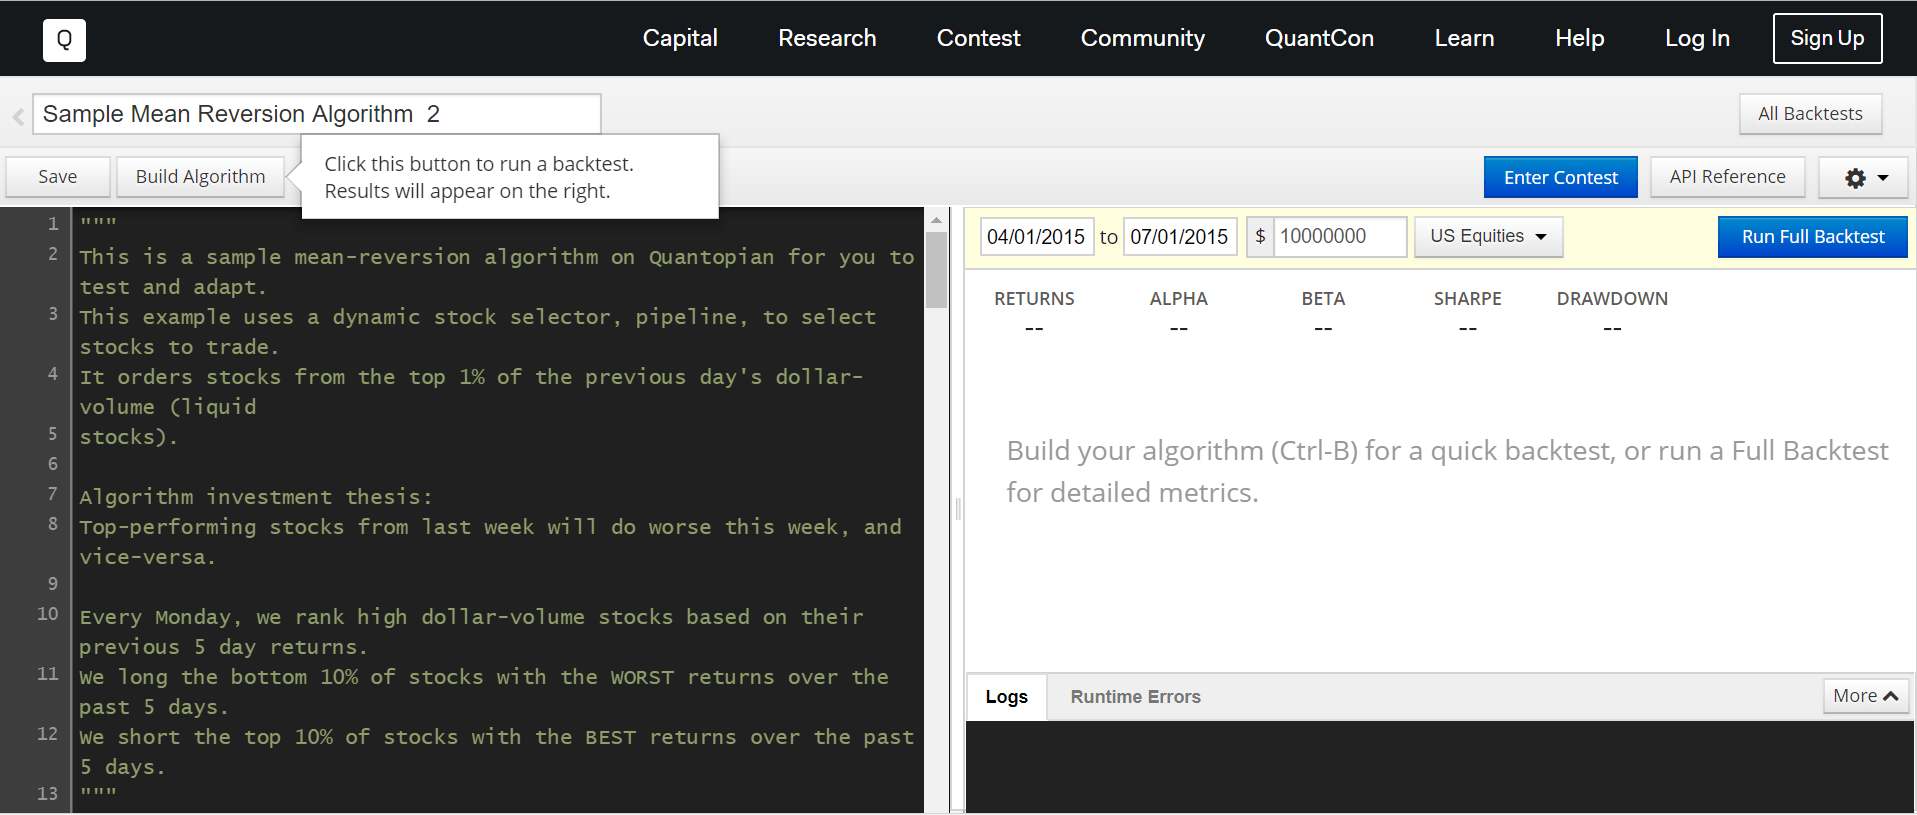The width and height of the screenshot is (1917, 815).
Task: Click the code editor scrollbar thumb
Action: point(936,270)
